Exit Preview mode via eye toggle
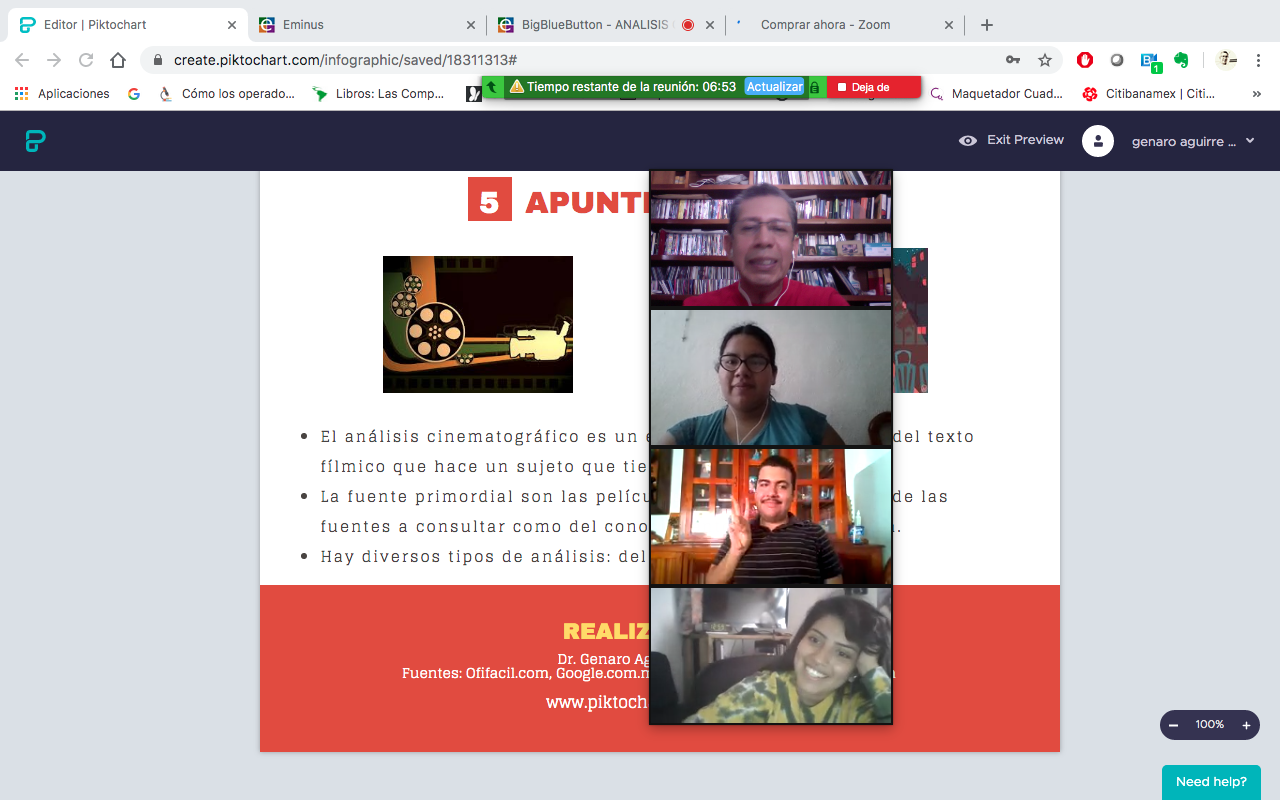1280x800 pixels. [1011, 140]
